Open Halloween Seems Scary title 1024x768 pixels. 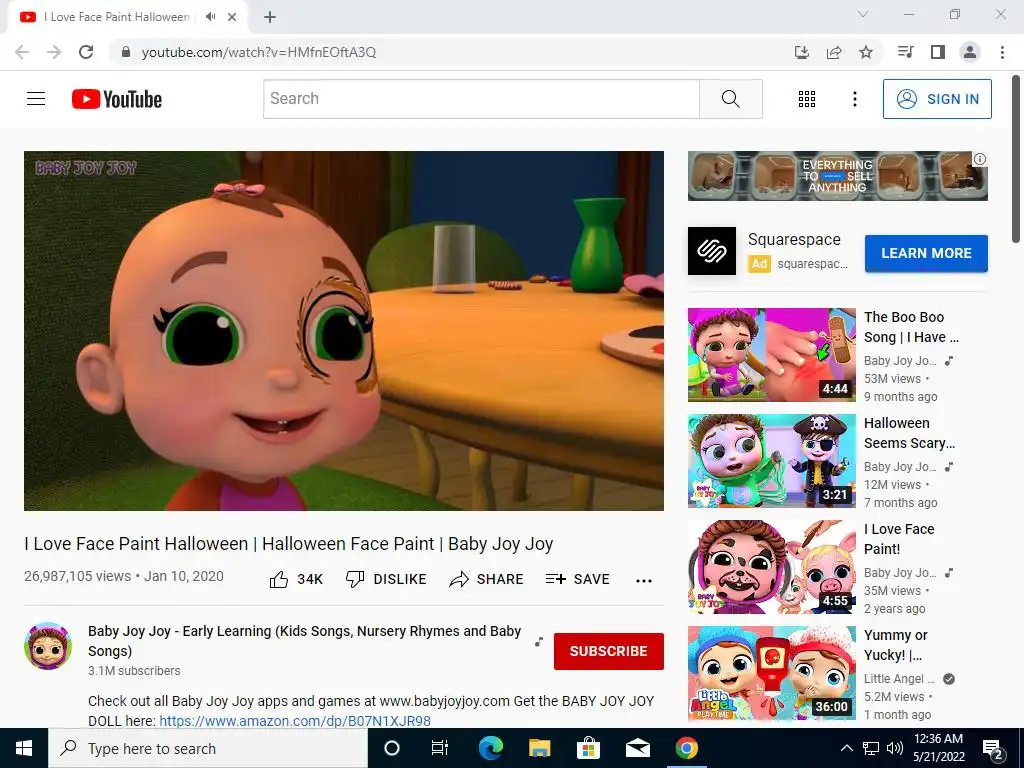tap(909, 433)
